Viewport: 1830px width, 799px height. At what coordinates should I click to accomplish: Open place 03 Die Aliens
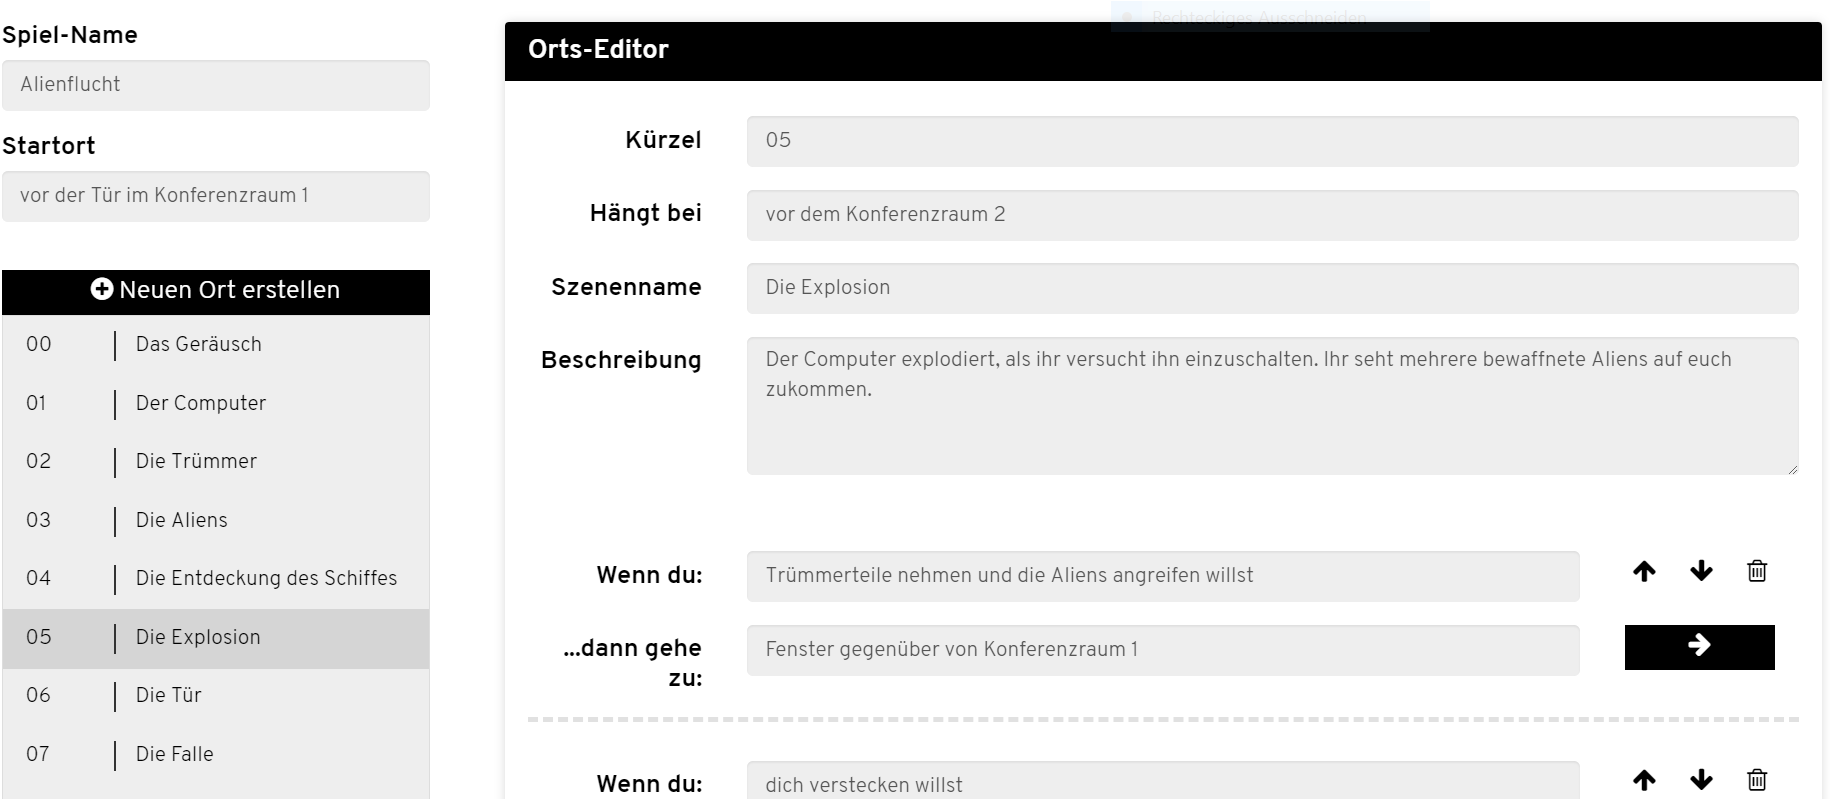[x=216, y=520]
